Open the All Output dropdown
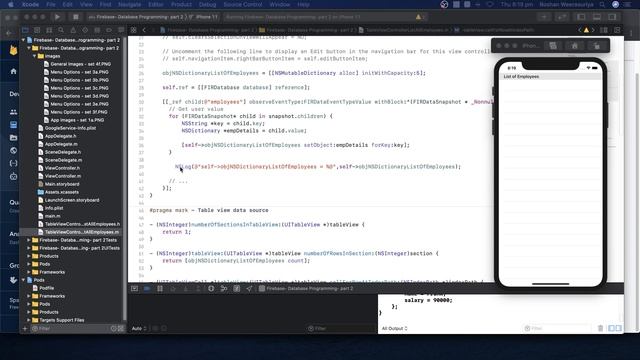 tap(394, 328)
